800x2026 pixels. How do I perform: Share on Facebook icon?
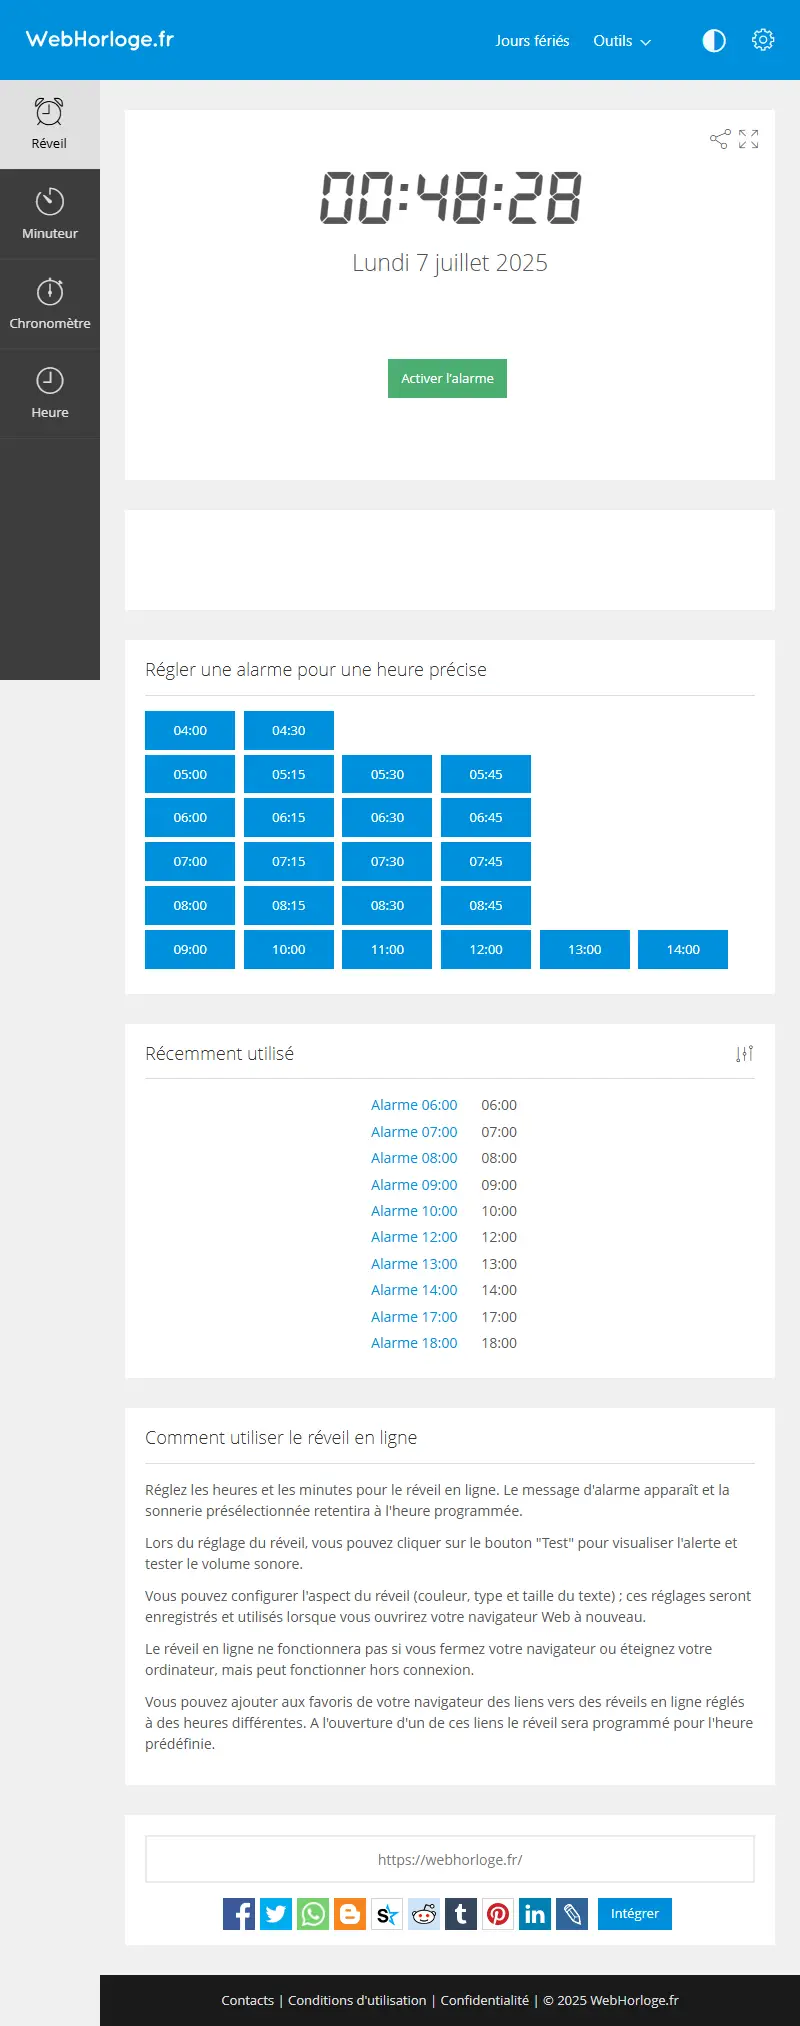(239, 1914)
